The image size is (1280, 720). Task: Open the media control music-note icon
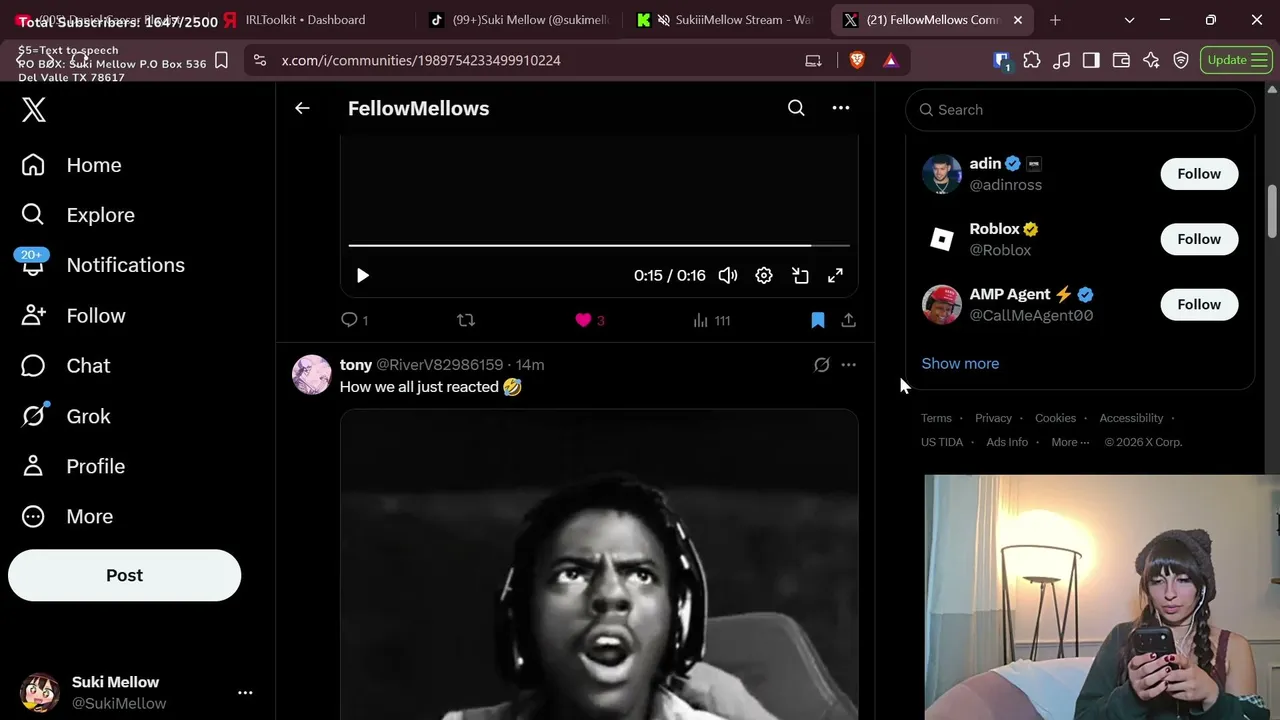(x=1062, y=60)
